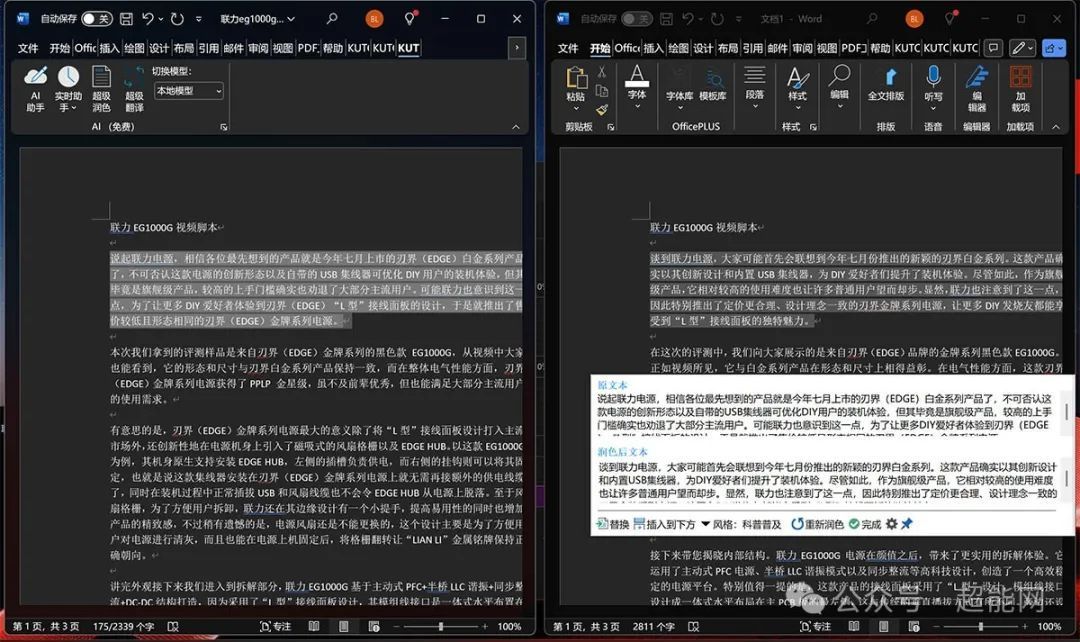
Task: Click 2811 个字 word count in right window
Action: [x=654, y=627]
